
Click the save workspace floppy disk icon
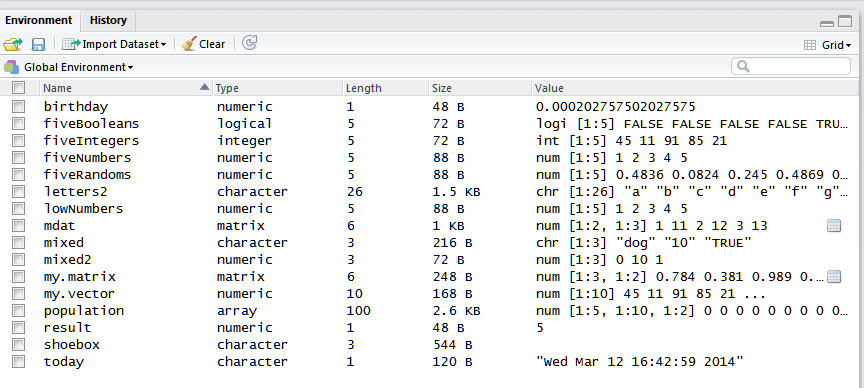click(x=38, y=44)
